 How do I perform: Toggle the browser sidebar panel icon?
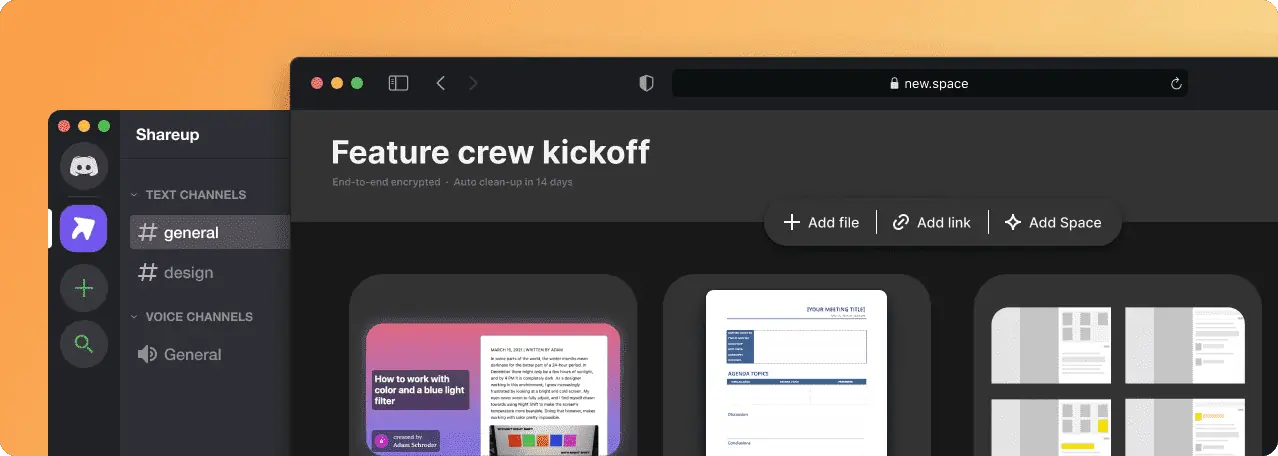(x=398, y=83)
